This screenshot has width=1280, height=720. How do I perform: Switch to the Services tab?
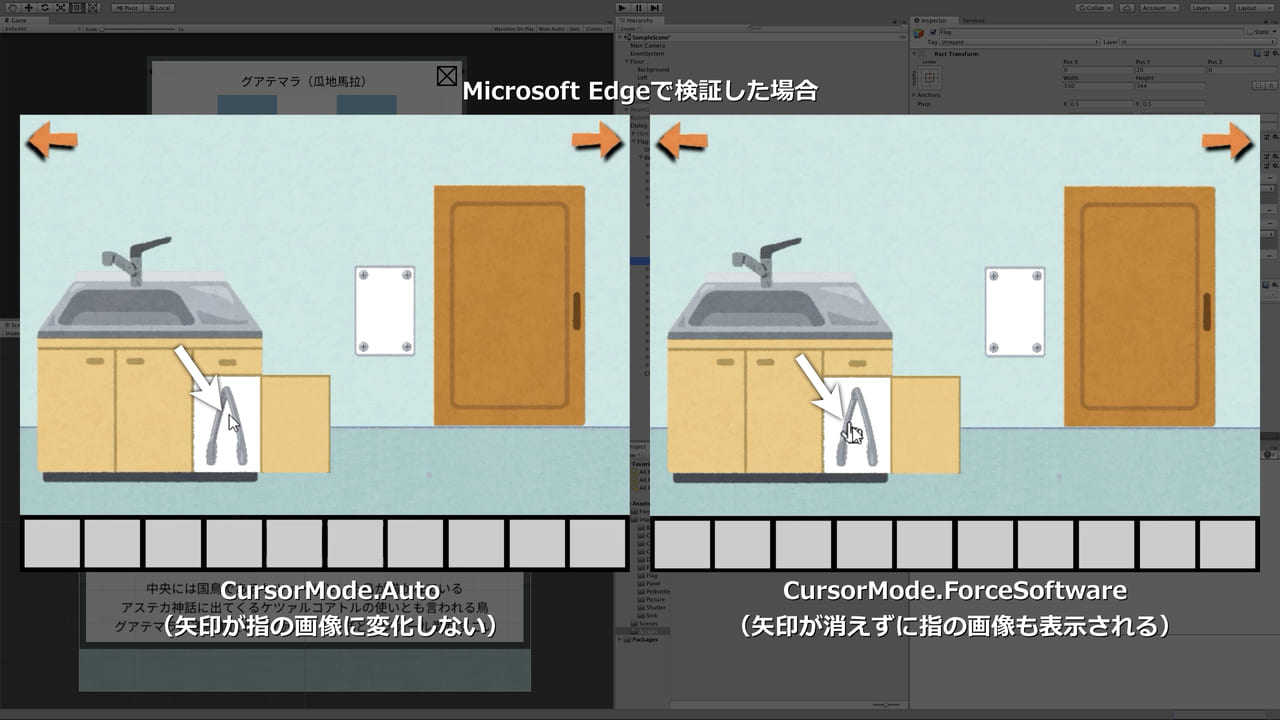click(x=973, y=20)
